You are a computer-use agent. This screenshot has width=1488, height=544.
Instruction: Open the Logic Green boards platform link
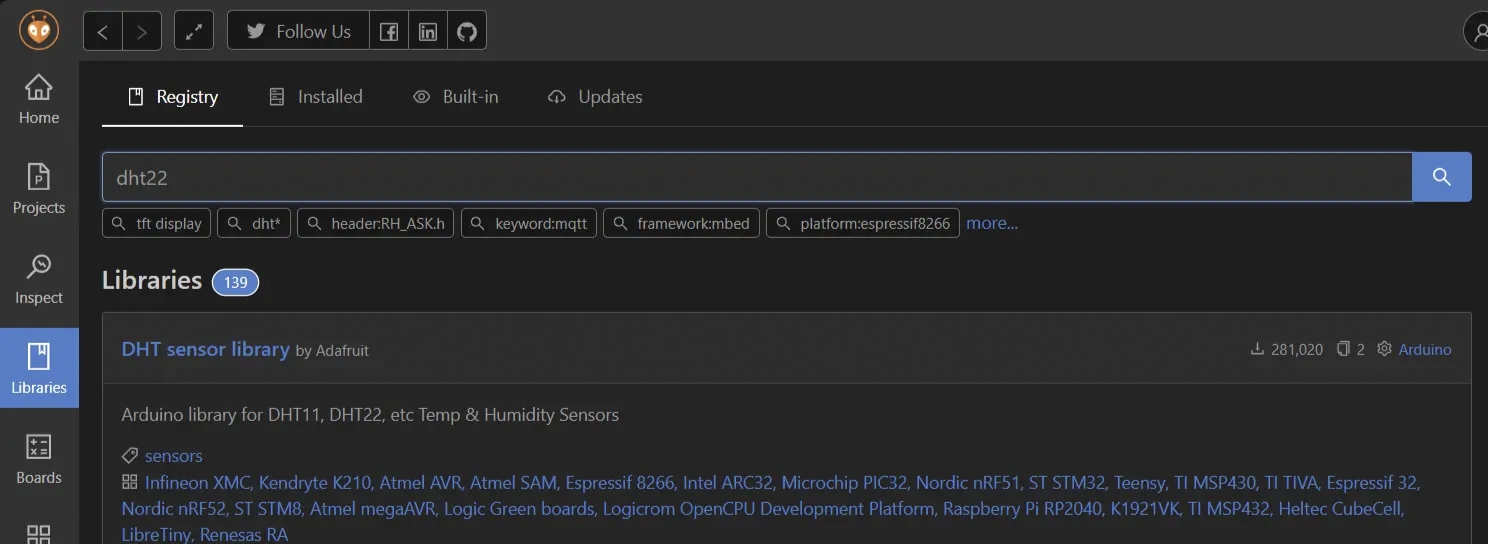(x=519, y=509)
